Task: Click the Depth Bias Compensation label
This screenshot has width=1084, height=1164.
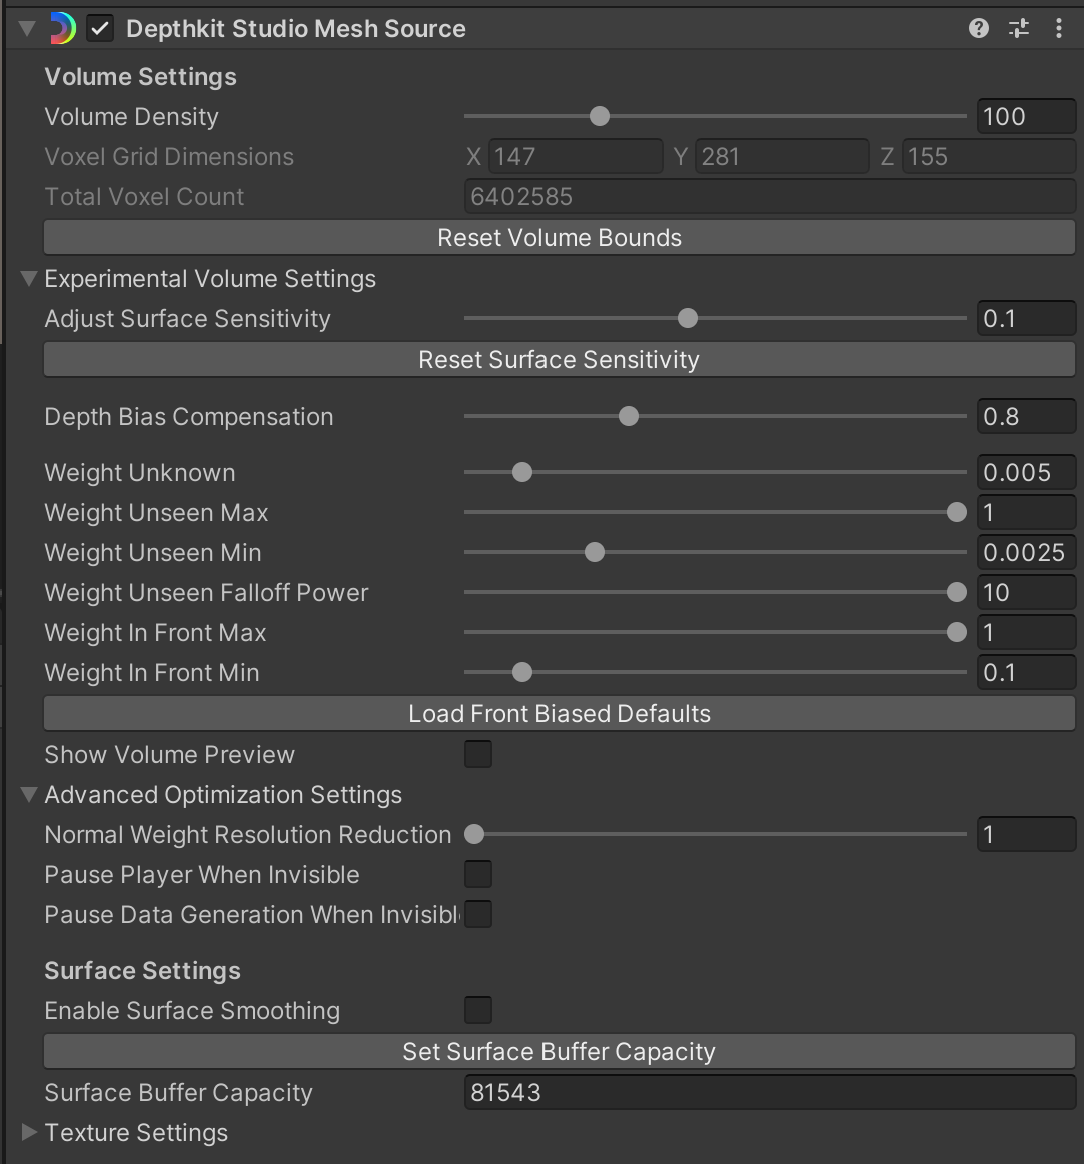Action: tap(189, 416)
